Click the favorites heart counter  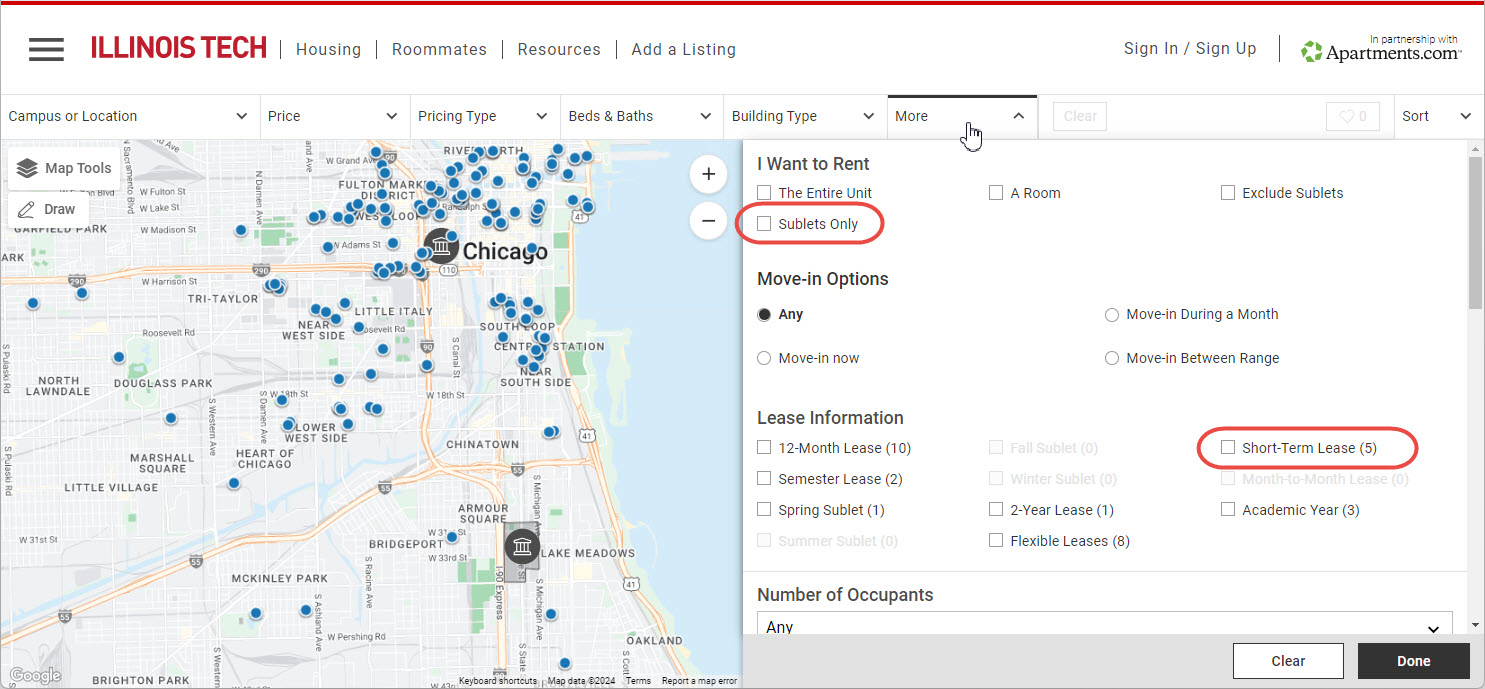[x=1352, y=116]
